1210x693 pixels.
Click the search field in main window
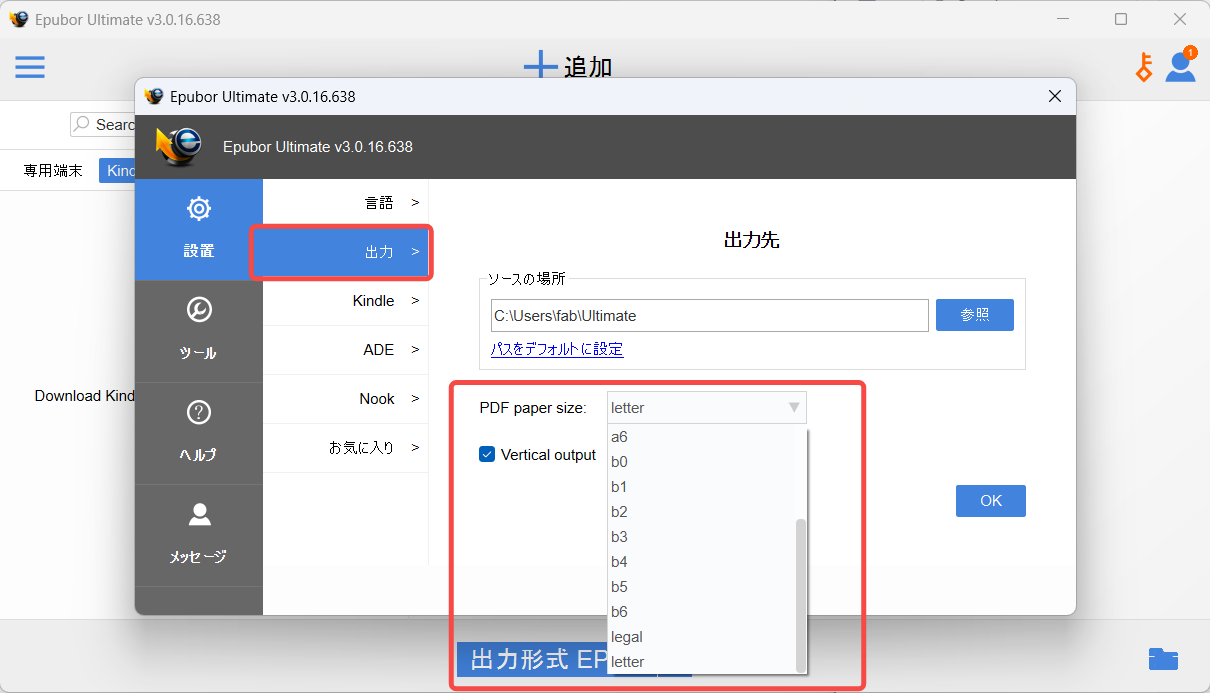click(x=103, y=124)
